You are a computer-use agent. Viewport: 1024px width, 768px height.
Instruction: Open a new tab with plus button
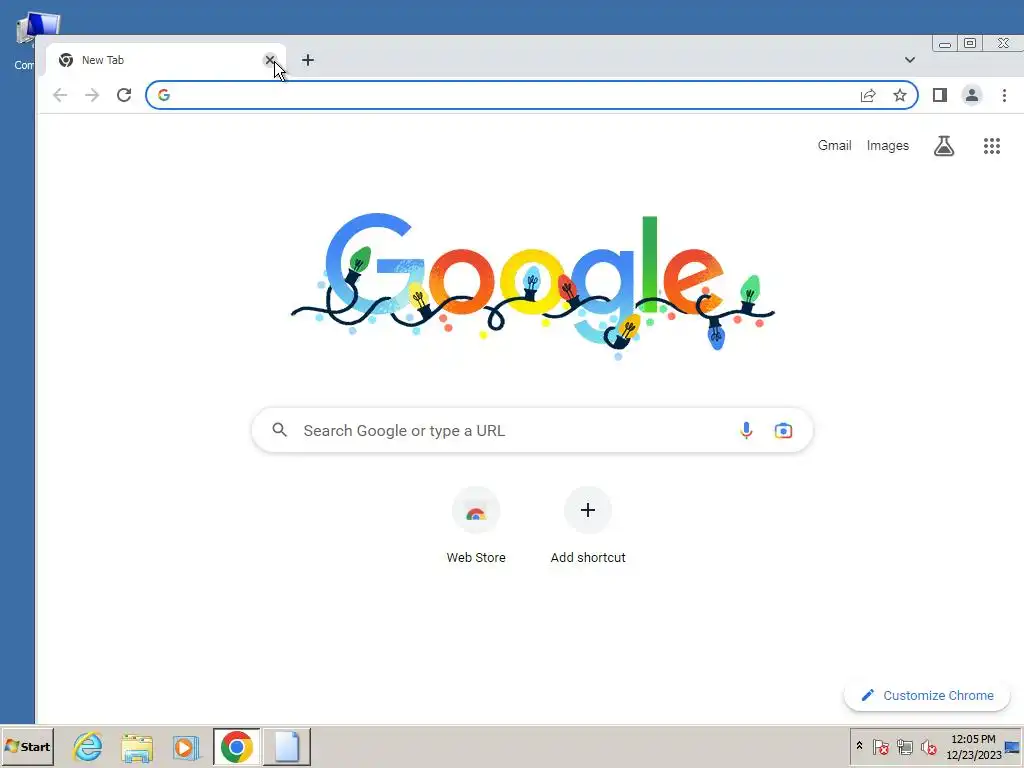pyautogui.click(x=308, y=60)
